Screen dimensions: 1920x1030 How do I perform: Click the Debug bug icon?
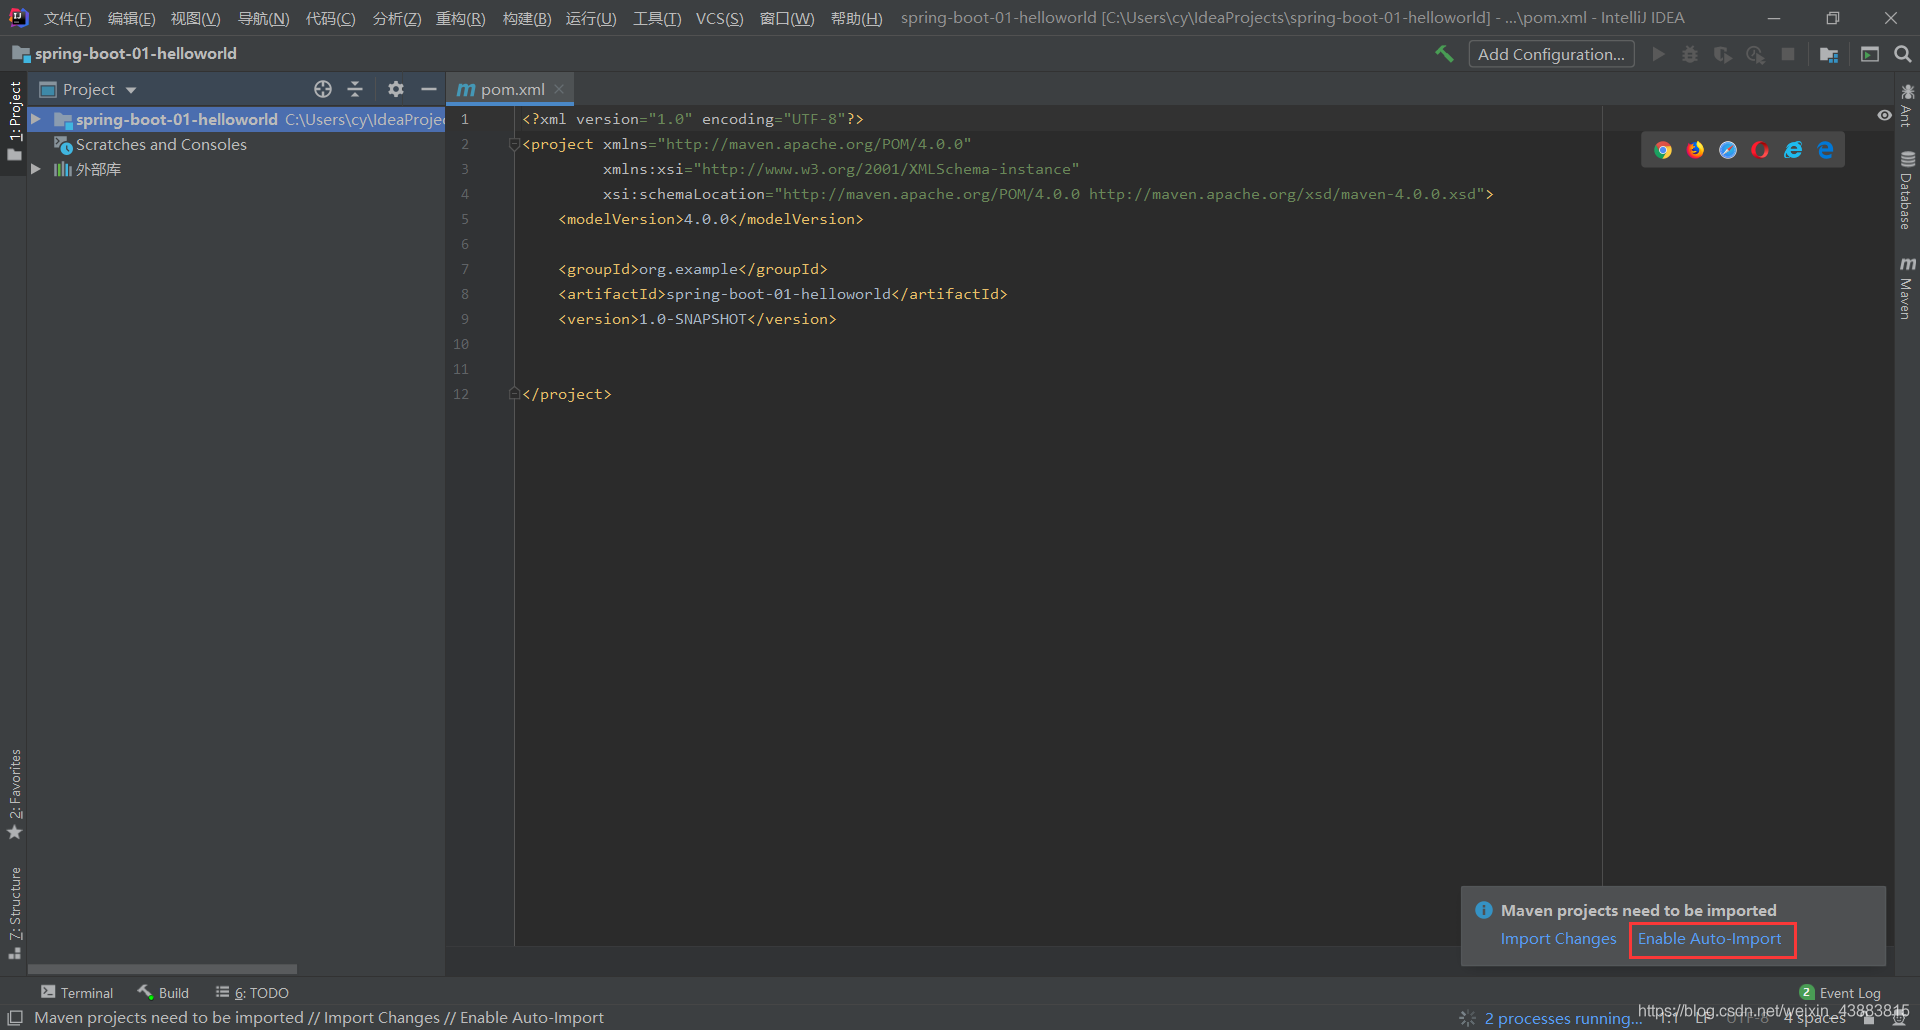[1690, 54]
